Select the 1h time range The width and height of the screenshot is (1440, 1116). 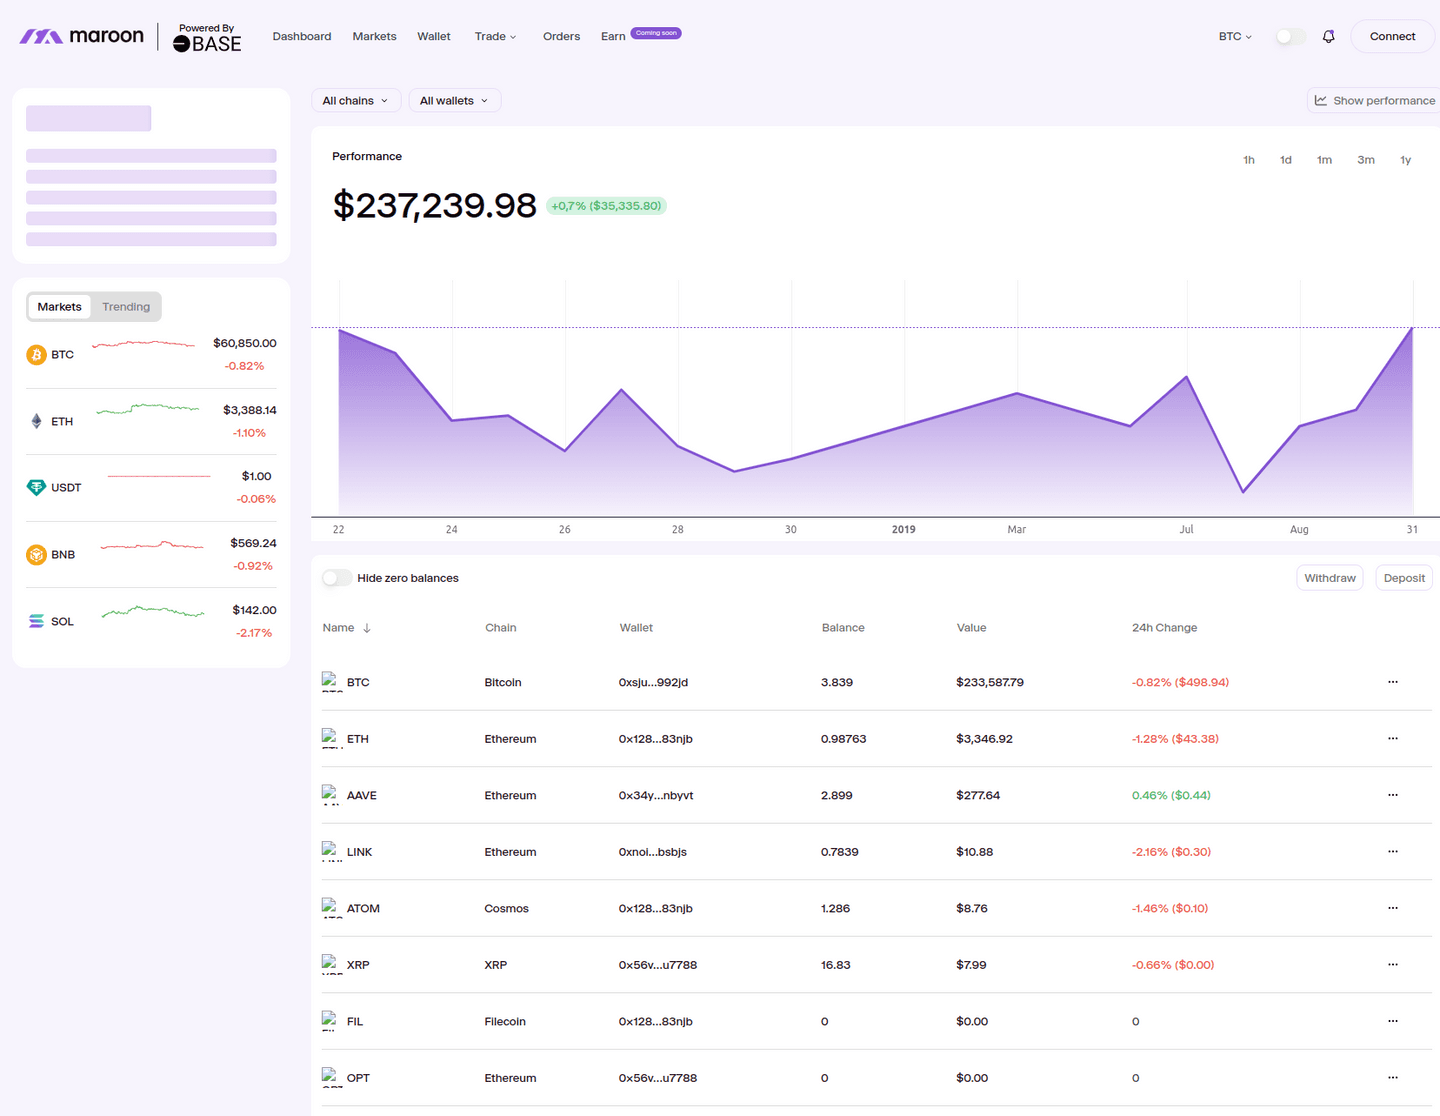tap(1249, 160)
